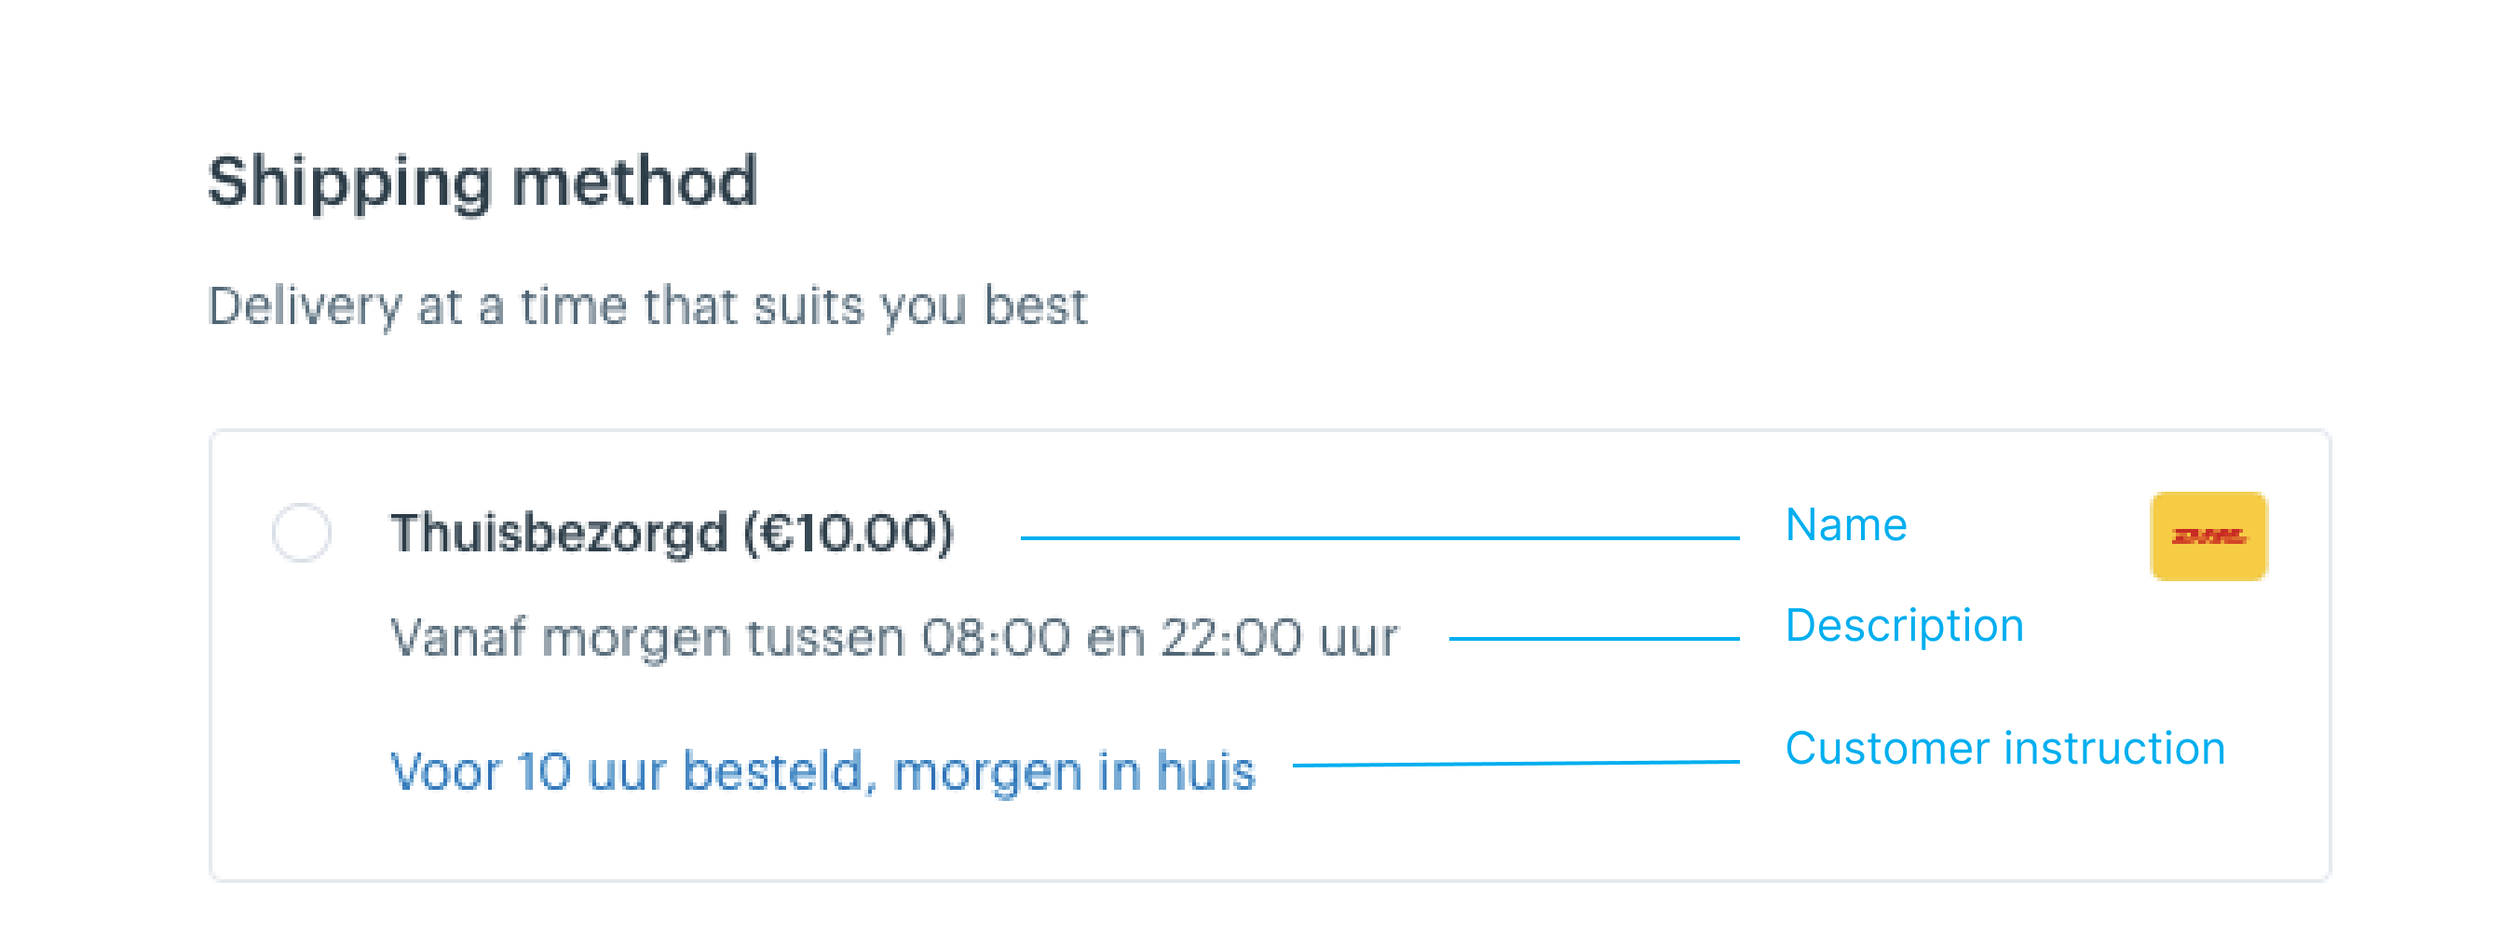The height and width of the screenshot is (935, 2500).
Task: Click the line pointing to Name label
Action: tap(1380, 538)
